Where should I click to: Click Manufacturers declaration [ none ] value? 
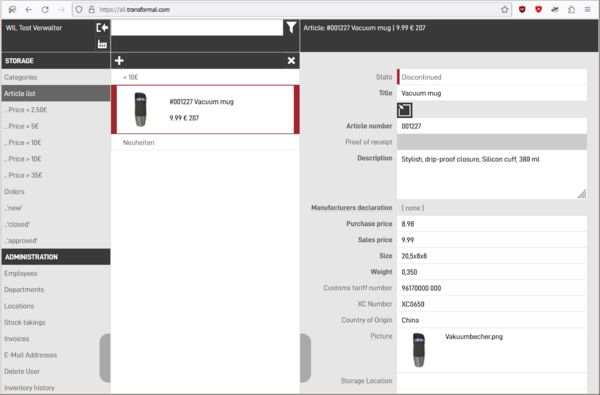tap(412, 208)
